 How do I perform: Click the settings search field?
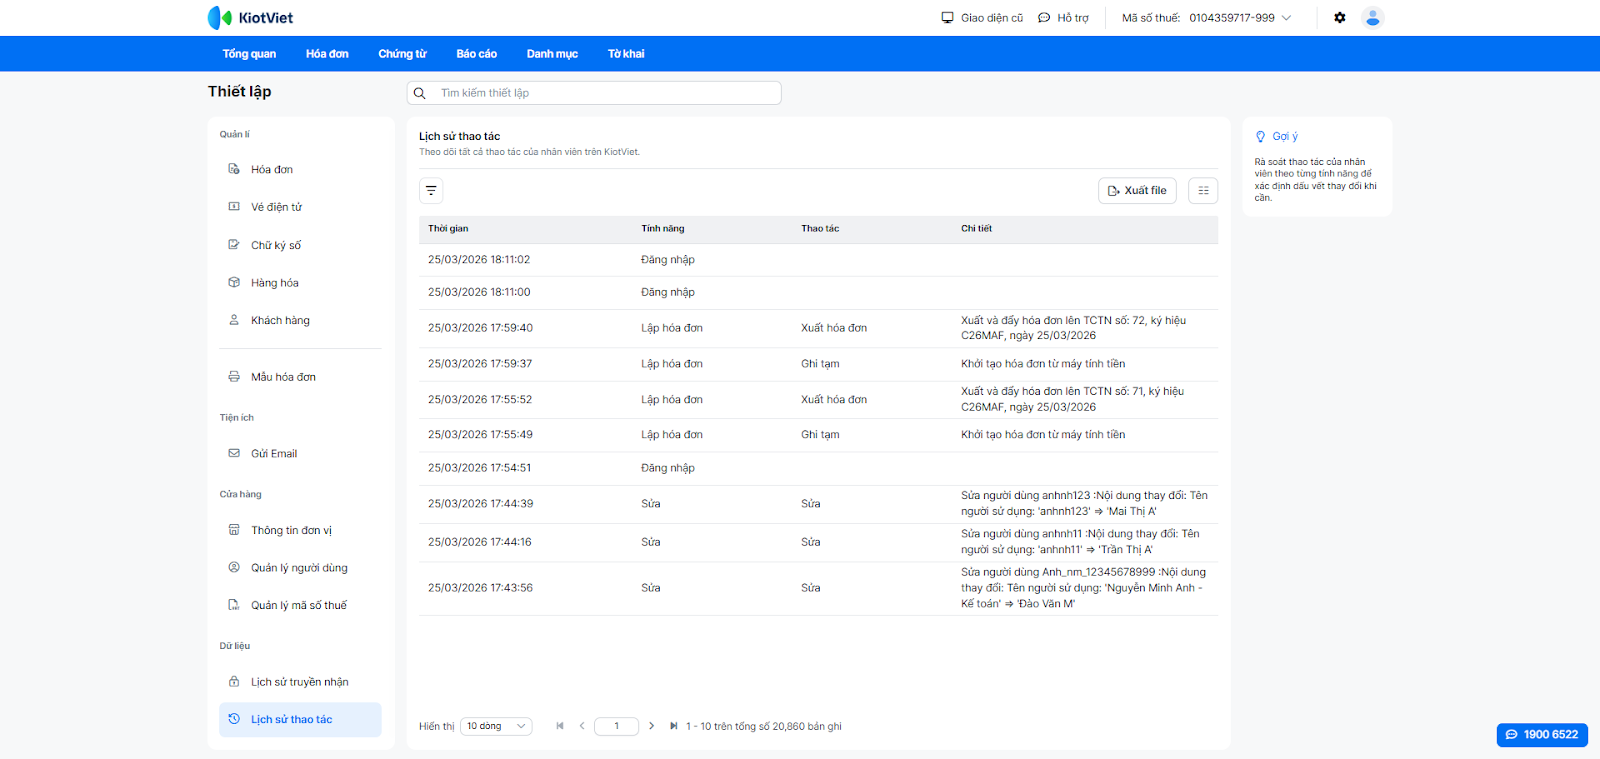(x=600, y=93)
